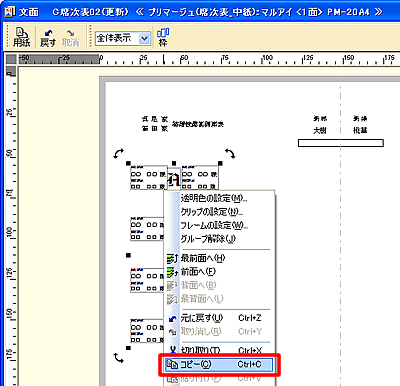Click the top-center selection resize handle
This screenshot has width=400, height=386.
[174, 163]
